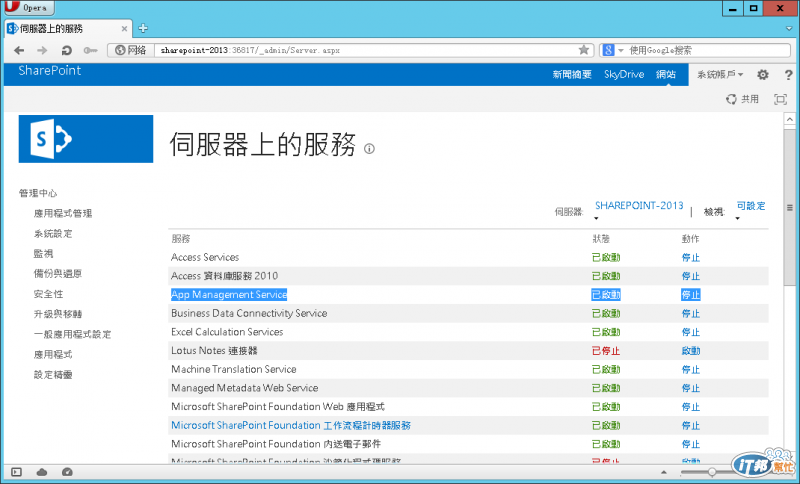
Task: Open the help question mark icon
Action: coord(788,75)
